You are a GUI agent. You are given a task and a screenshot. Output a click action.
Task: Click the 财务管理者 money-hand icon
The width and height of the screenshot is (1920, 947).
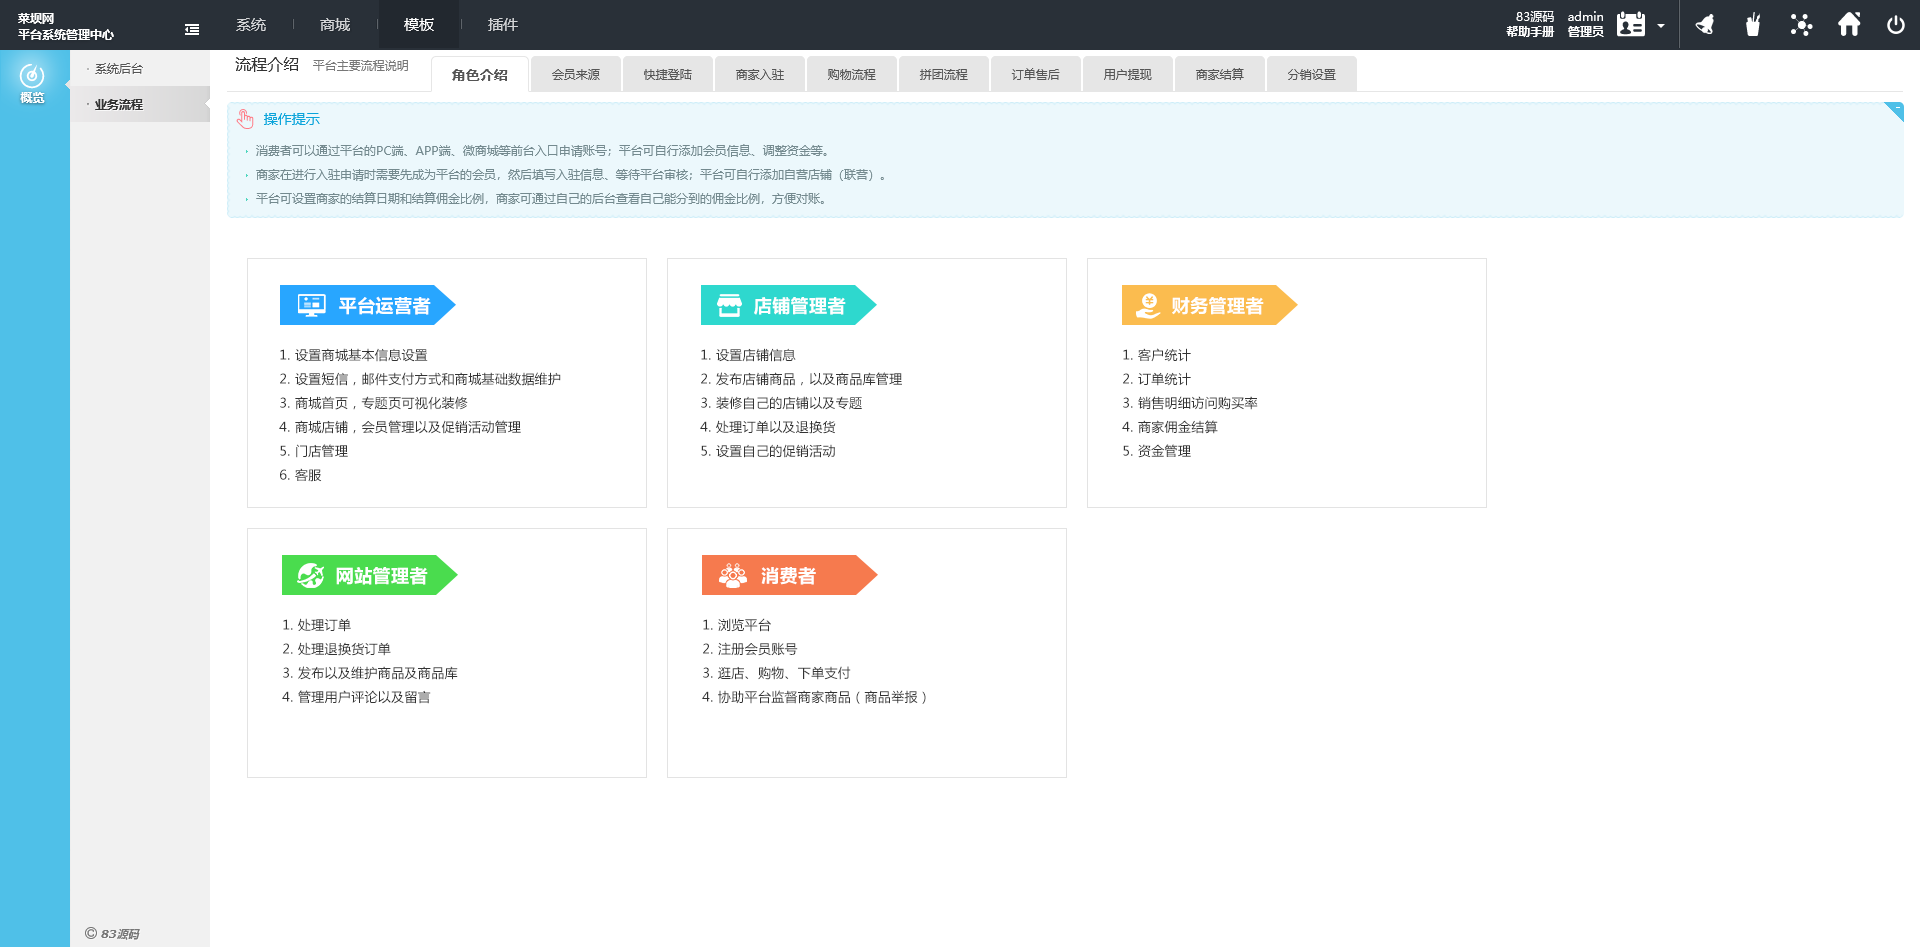pos(1148,305)
